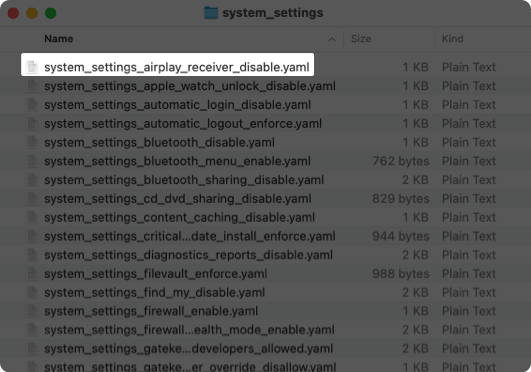Select system_settings_gateke...developers_allowed.yaml
This screenshot has width=531, height=372.
pyautogui.click(x=189, y=349)
